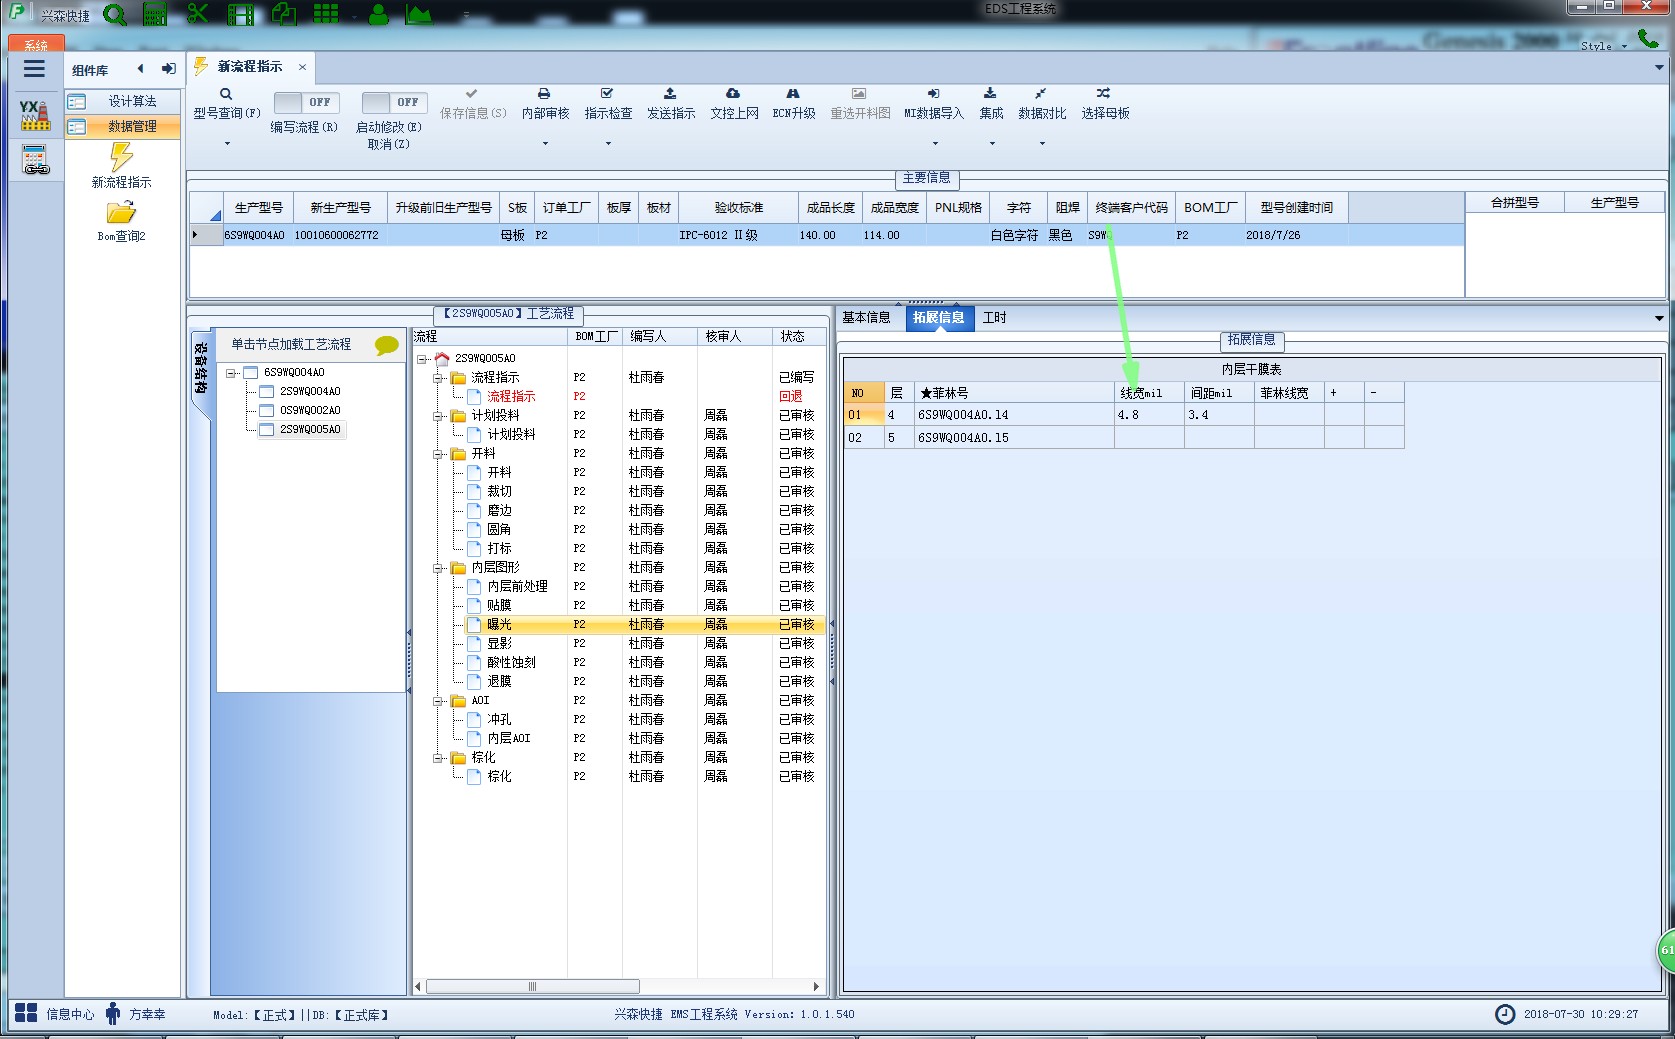Screen dimensions: 1675x1039
Task: Collapse the 内层图形 folder node
Action: coord(438,568)
